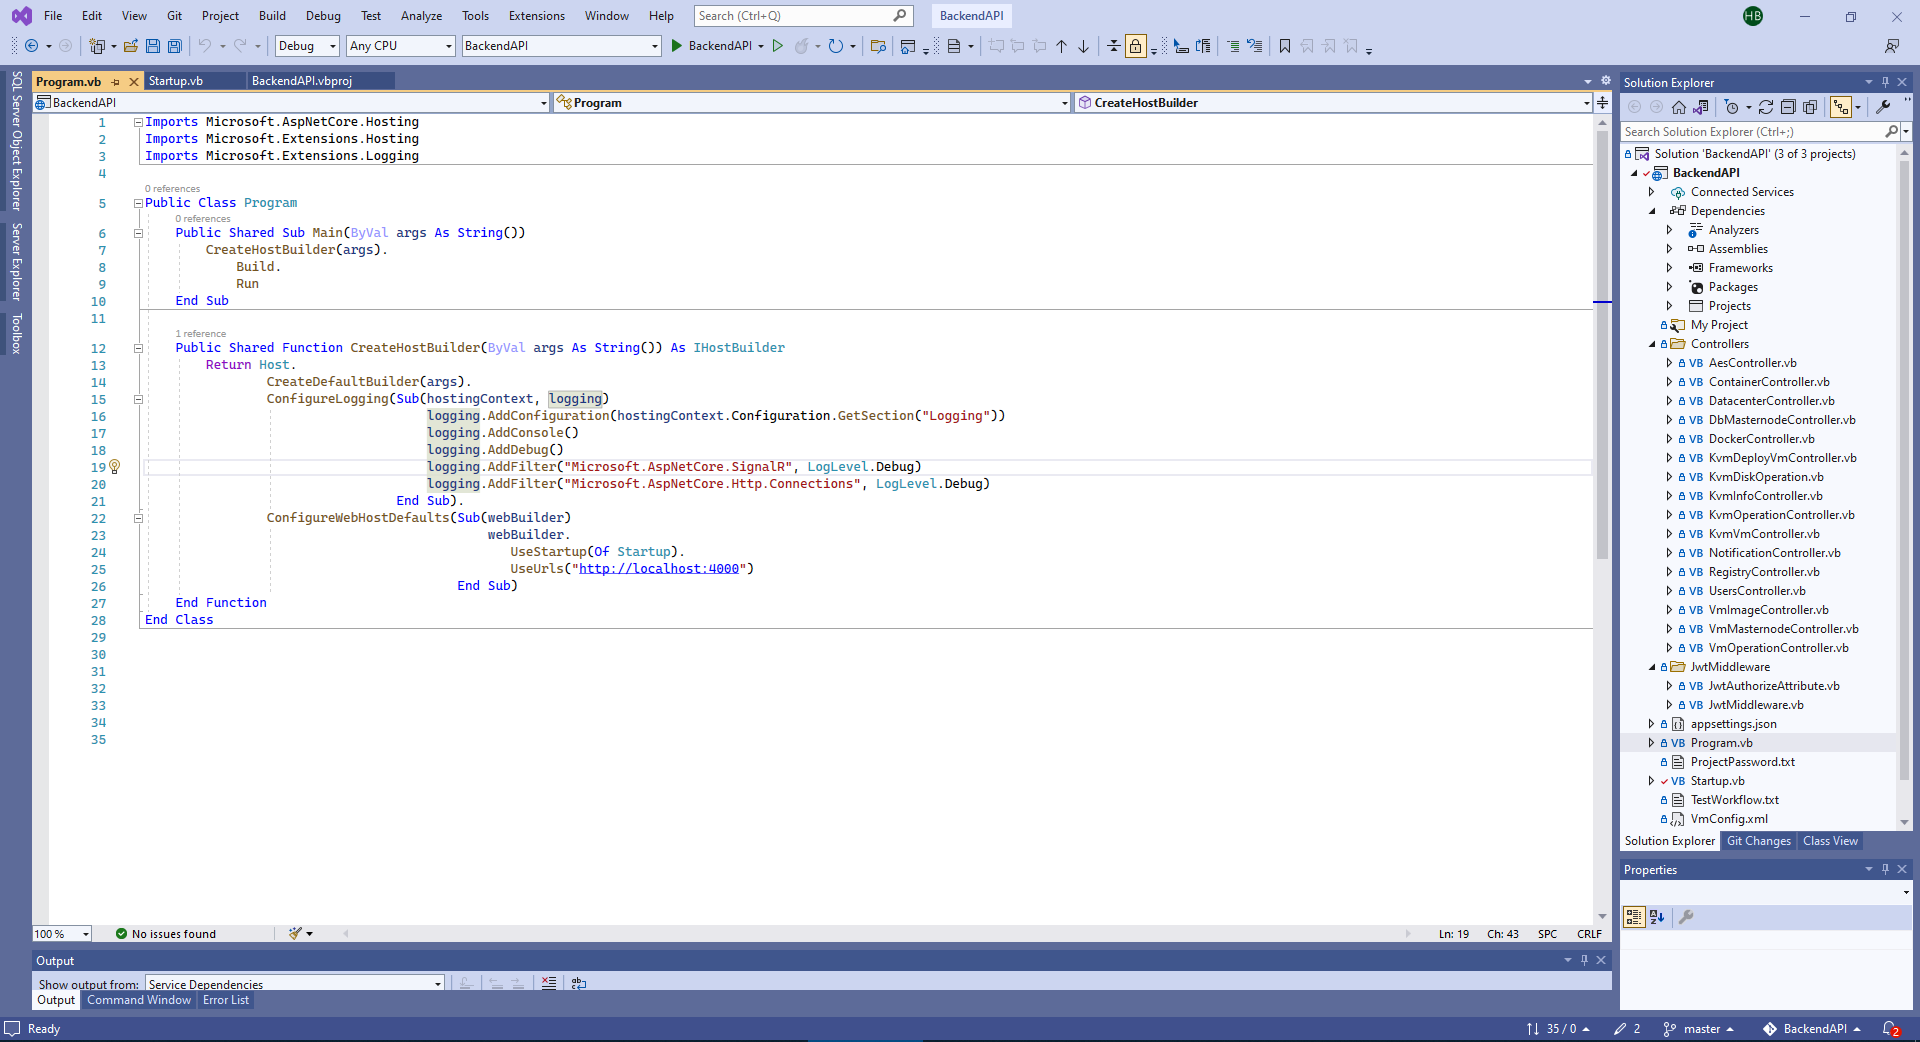Switch views icon in Solution Explorer
Image resolution: width=1920 pixels, height=1042 pixels.
coord(1701,107)
